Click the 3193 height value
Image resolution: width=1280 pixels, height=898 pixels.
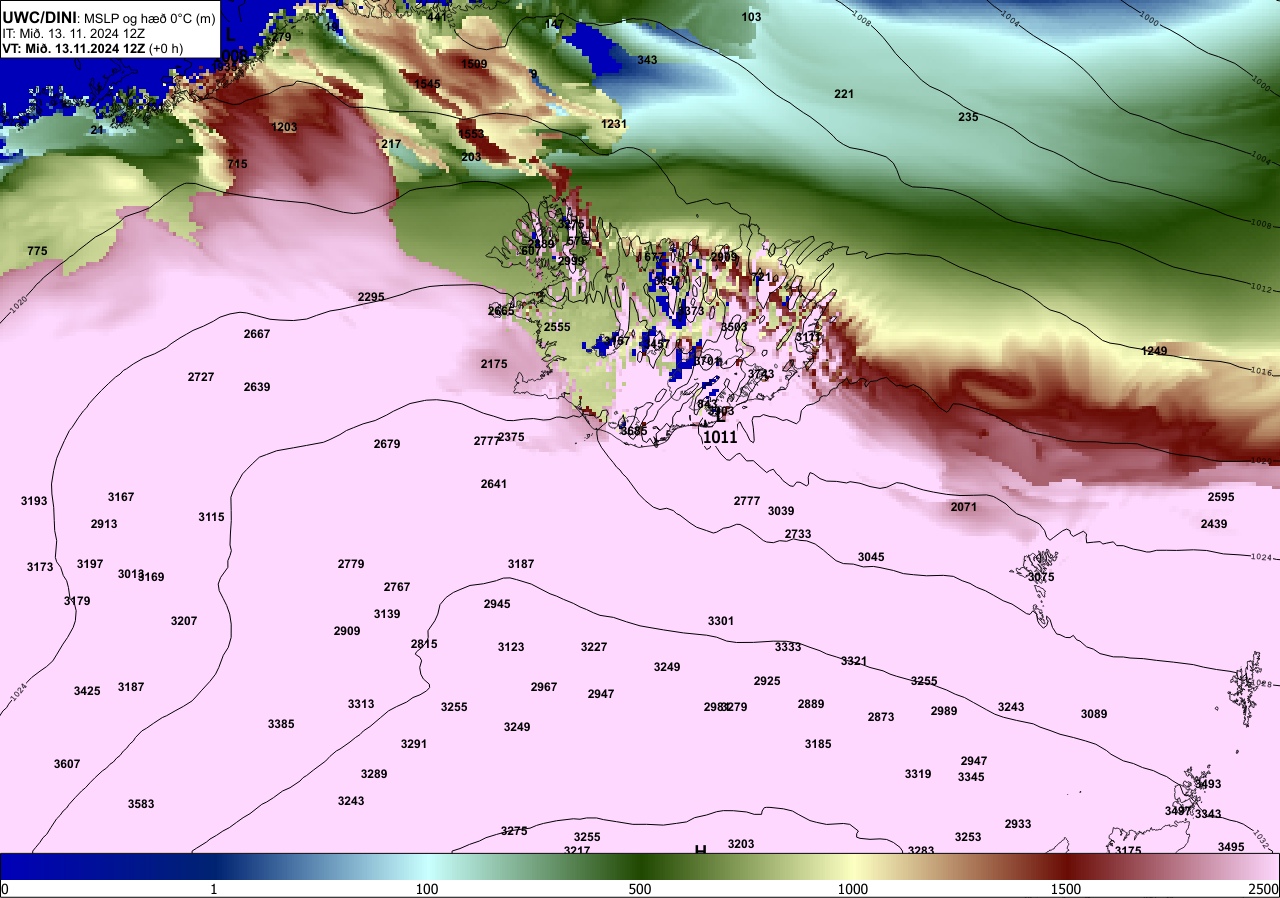[34, 501]
